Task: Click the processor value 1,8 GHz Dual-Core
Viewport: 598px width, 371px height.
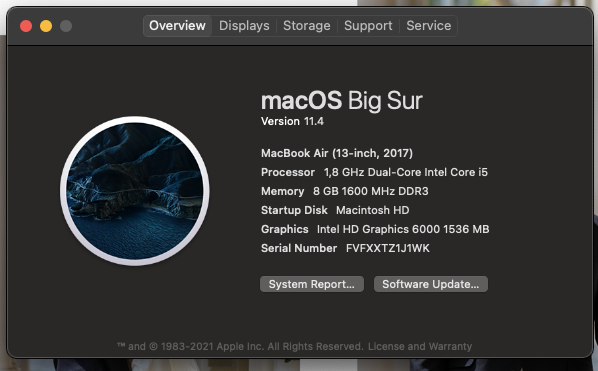Action: [406, 172]
